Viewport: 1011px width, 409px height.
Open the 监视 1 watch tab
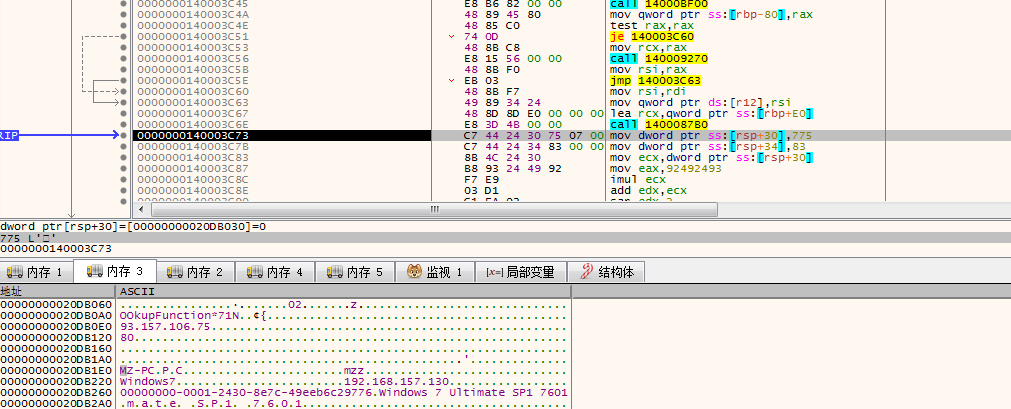point(435,272)
